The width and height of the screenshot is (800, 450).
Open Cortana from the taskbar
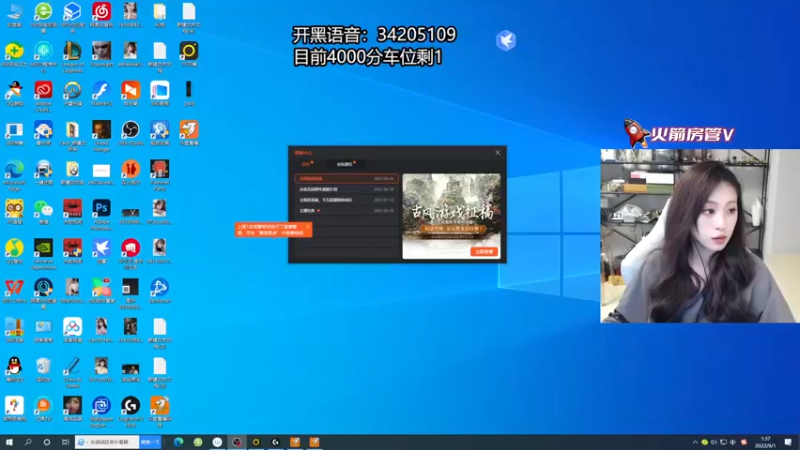(46, 442)
